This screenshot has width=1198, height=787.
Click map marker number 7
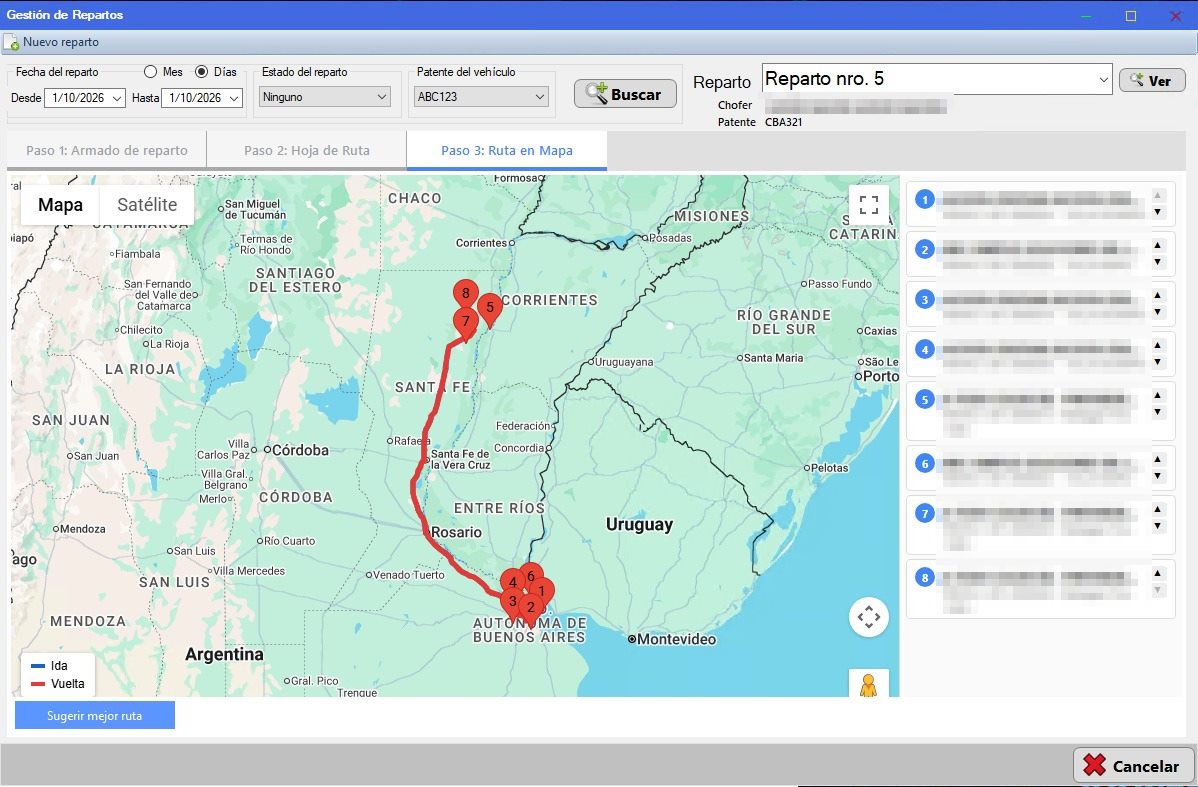click(465, 323)
